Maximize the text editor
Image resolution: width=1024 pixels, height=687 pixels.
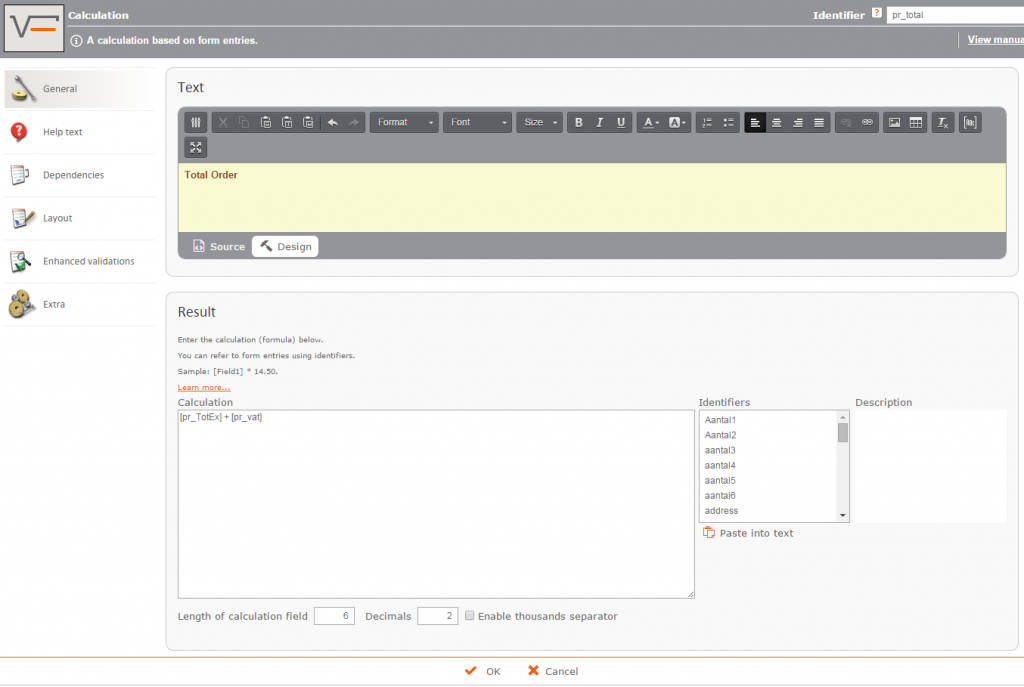196,147
